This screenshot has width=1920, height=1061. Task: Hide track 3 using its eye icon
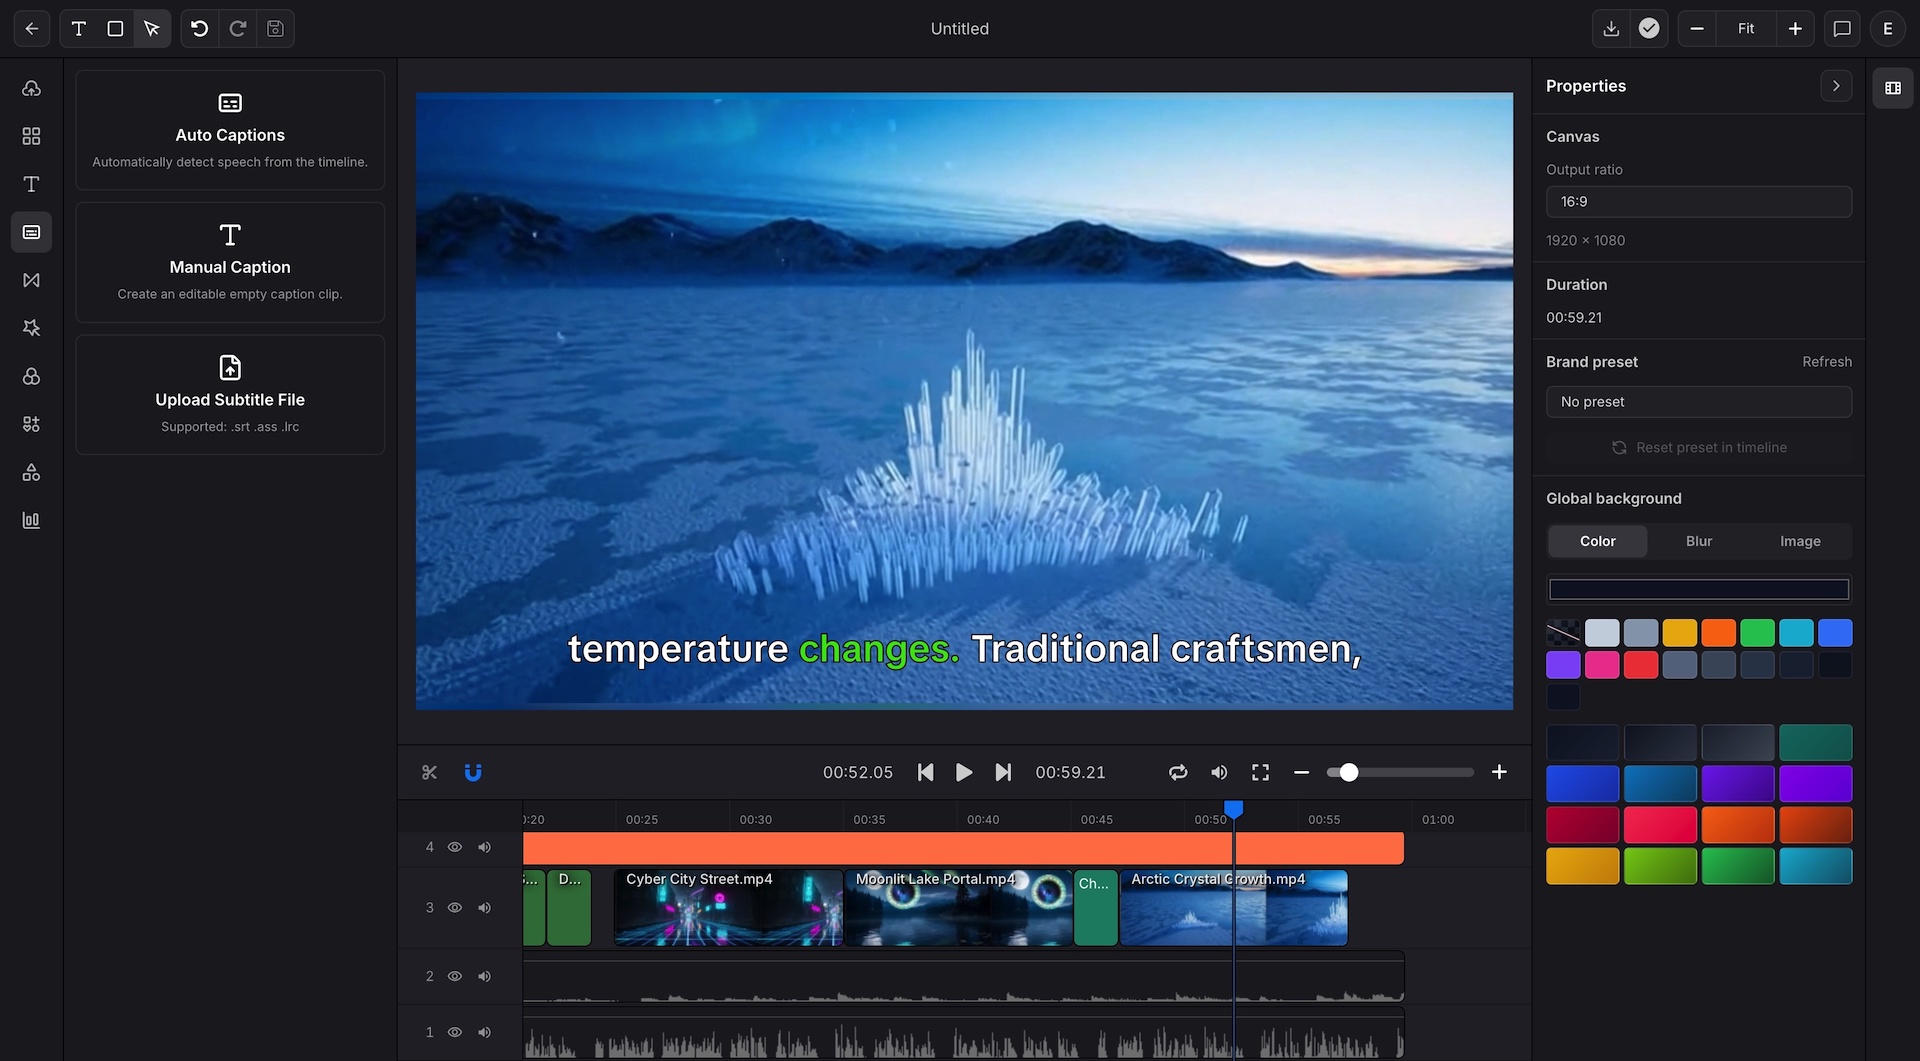[455, 907]
